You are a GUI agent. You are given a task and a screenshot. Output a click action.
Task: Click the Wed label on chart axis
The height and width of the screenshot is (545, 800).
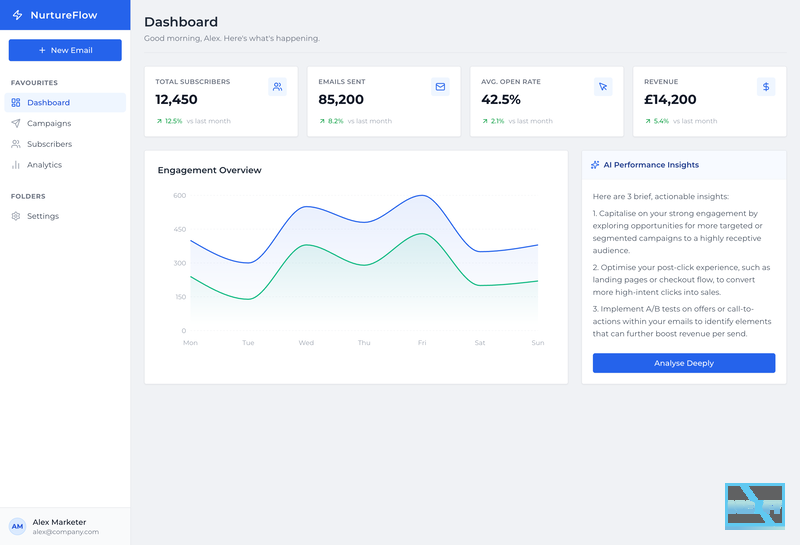(x=306, y=343)
